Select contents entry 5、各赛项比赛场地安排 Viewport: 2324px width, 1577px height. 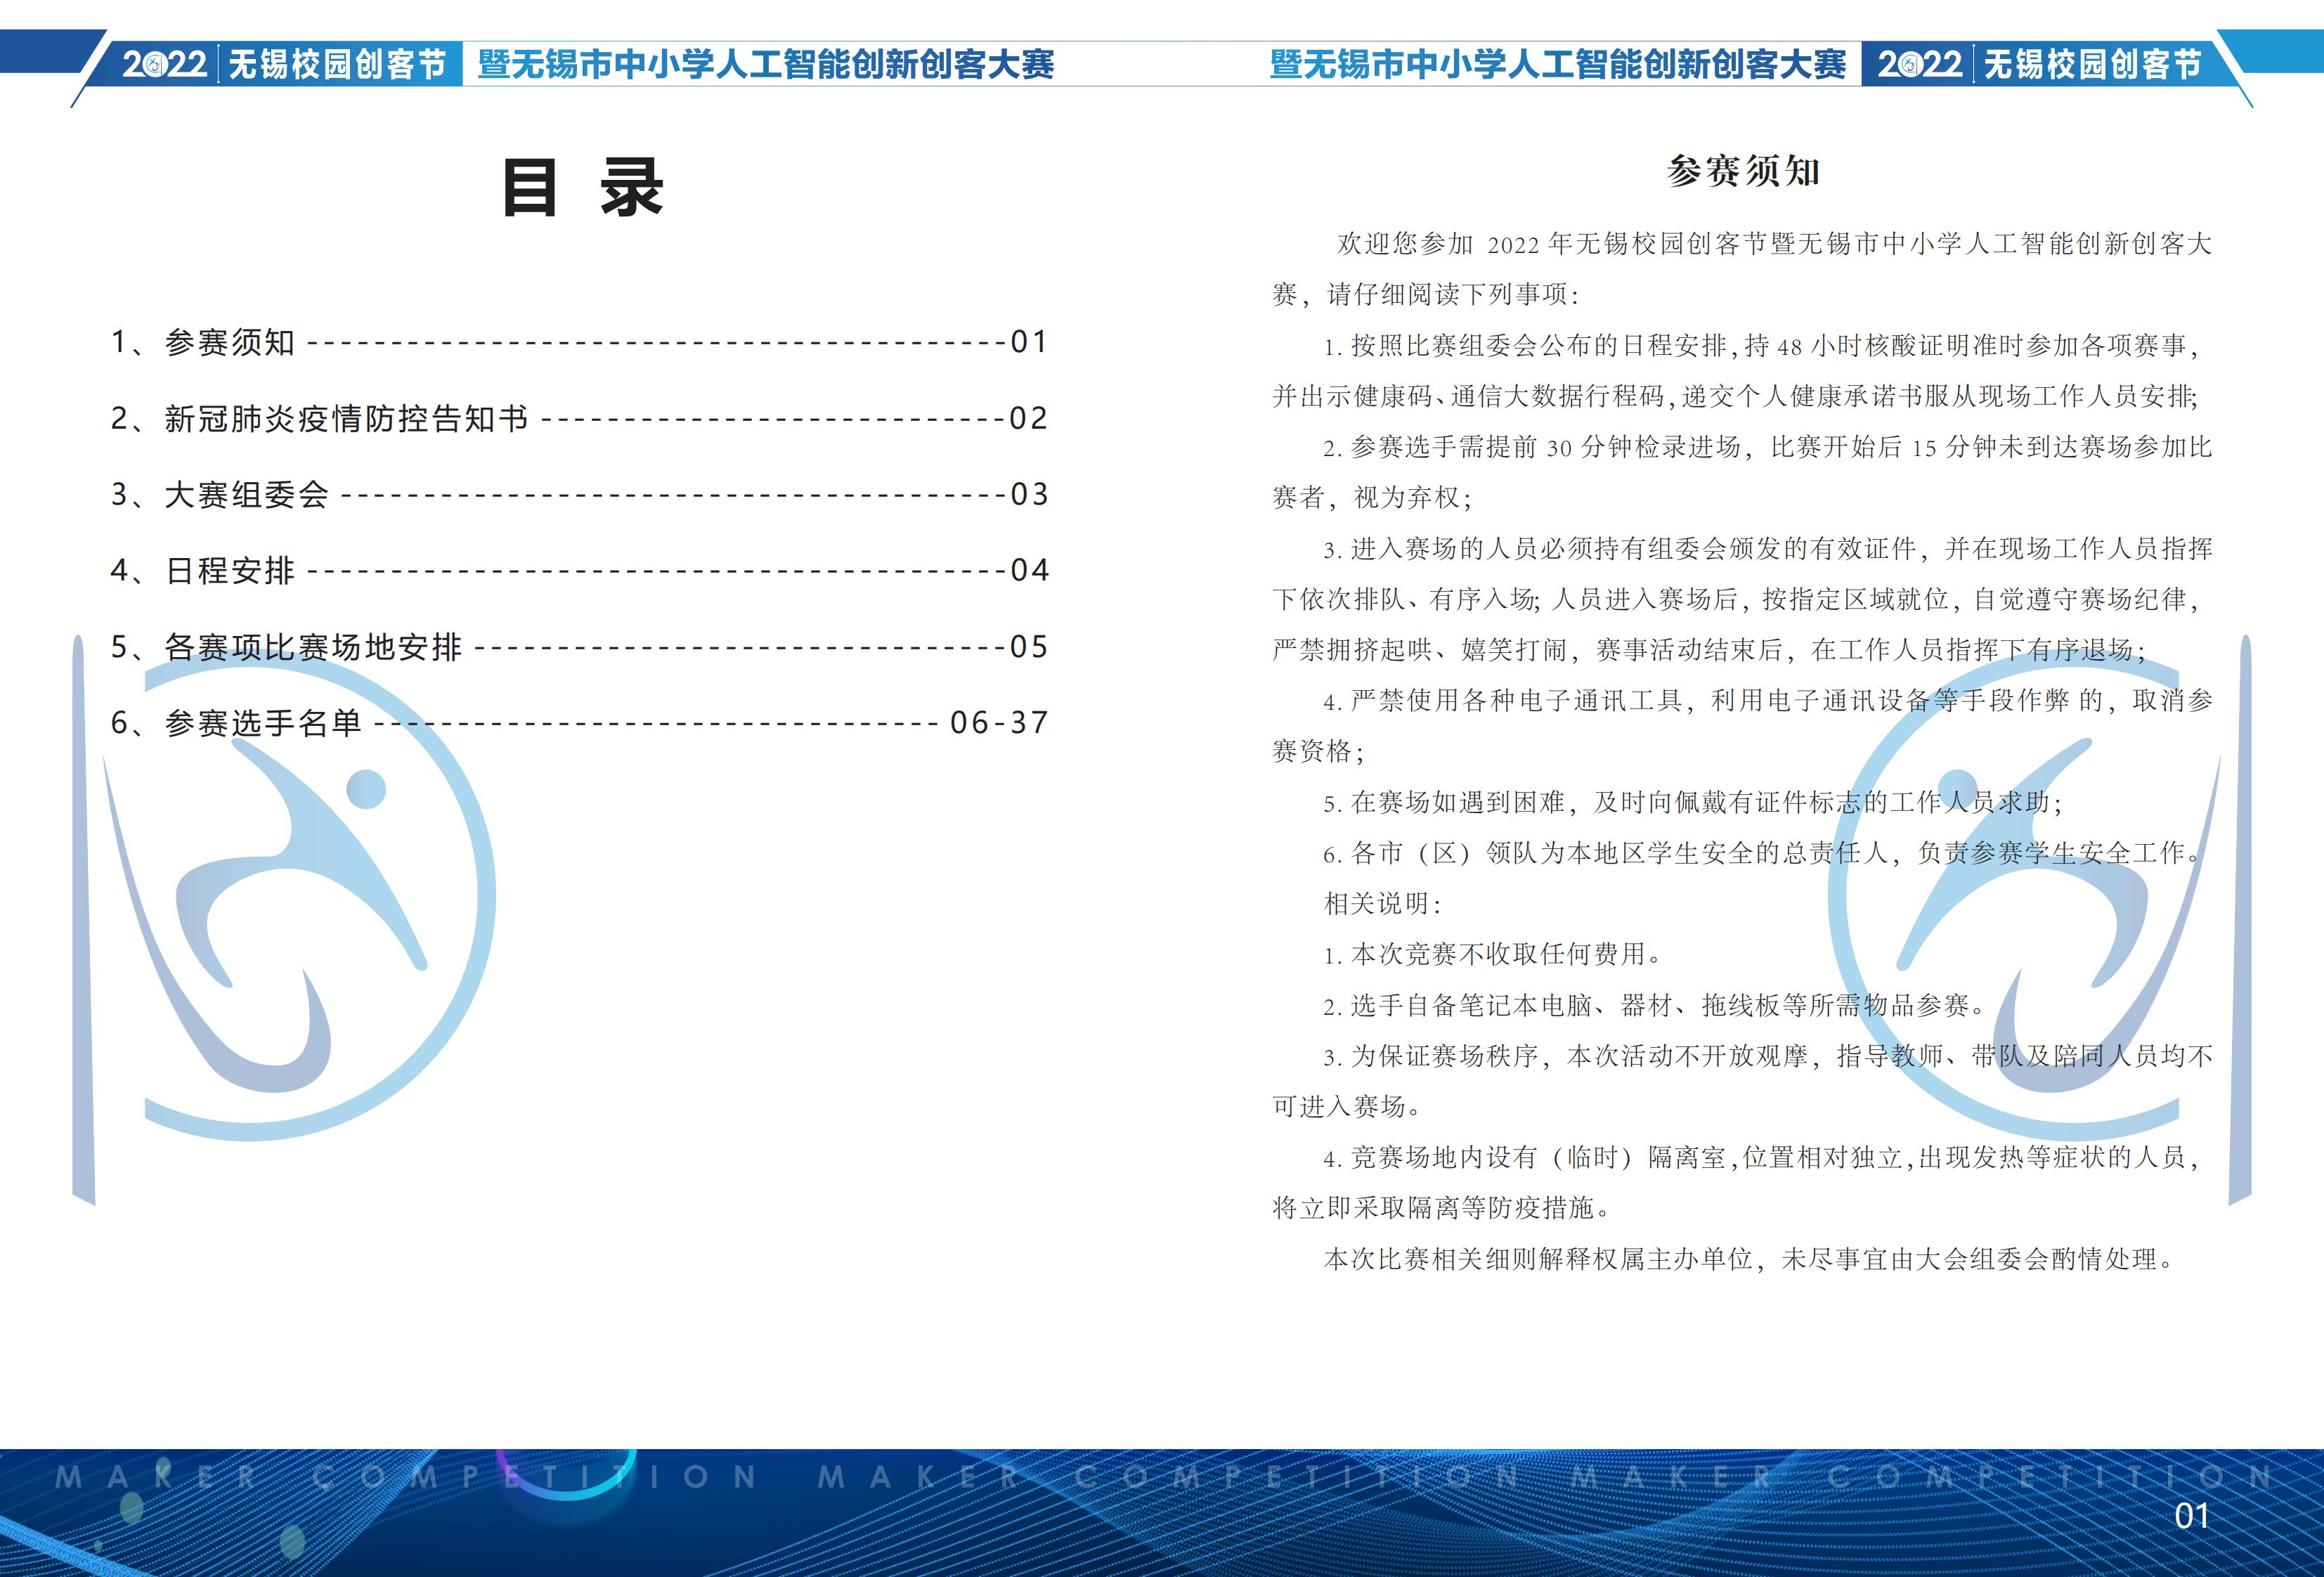pyautogui.click(x=579, y=647)
